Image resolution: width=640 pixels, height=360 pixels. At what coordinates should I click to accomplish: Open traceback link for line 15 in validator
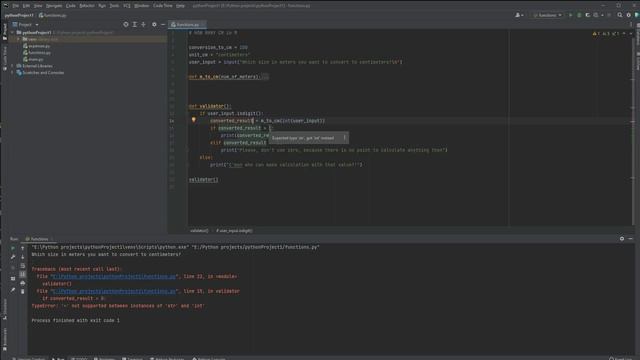coord(114,291)
